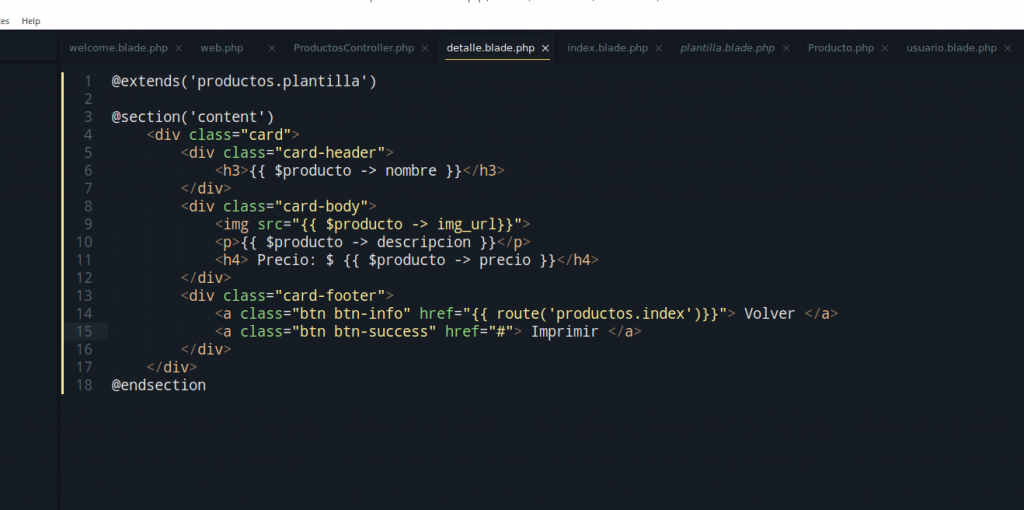Select the index.blade.php tab

pos(607,48)
